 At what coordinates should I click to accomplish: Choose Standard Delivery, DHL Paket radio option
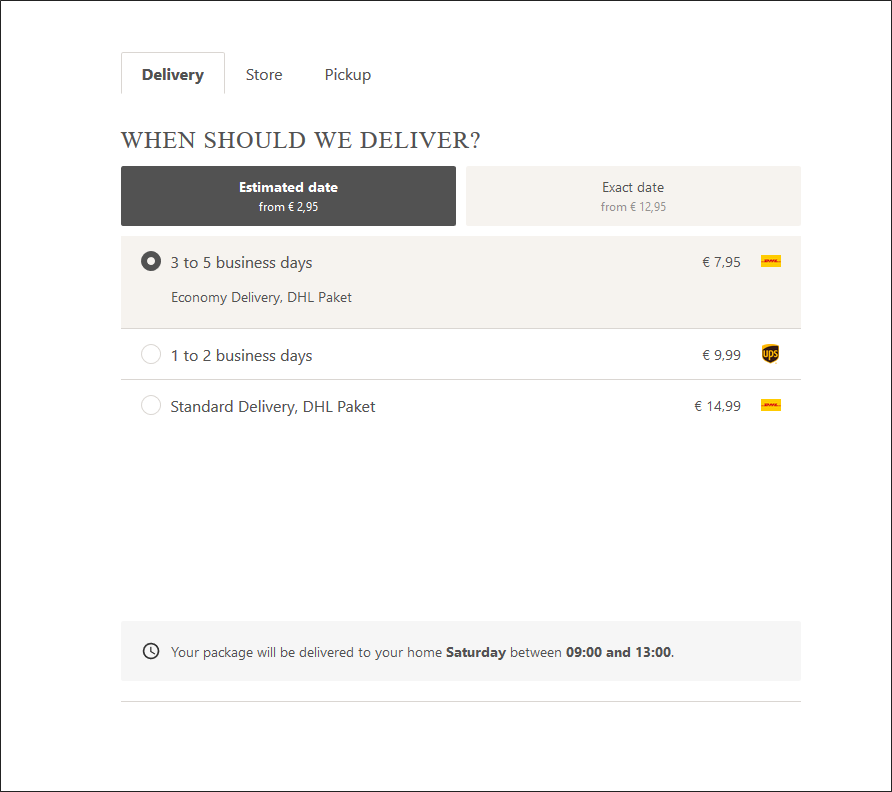(x=151, y=405)
